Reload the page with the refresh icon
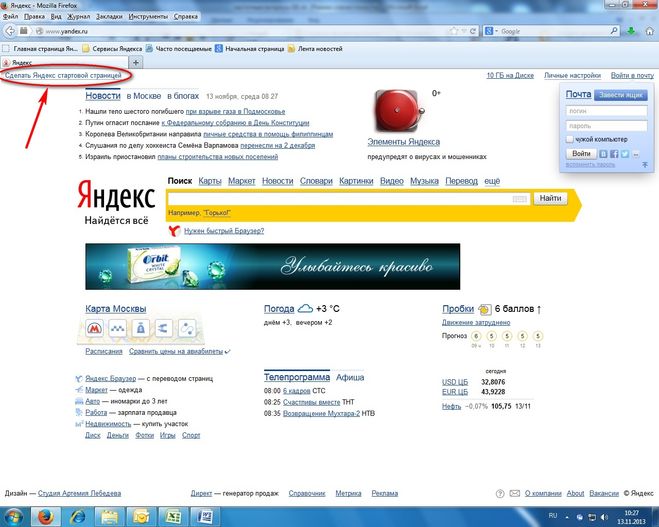Viewport: 659px width, 527px height. click(x=473, y=31)
